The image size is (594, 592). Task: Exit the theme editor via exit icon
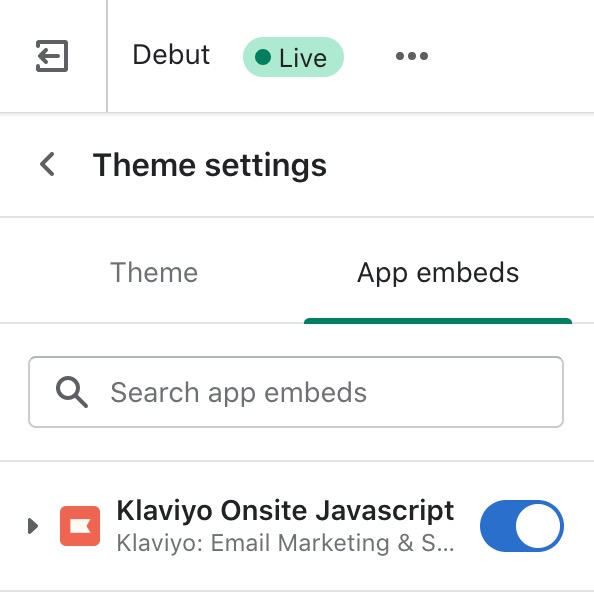click(52, 56)
